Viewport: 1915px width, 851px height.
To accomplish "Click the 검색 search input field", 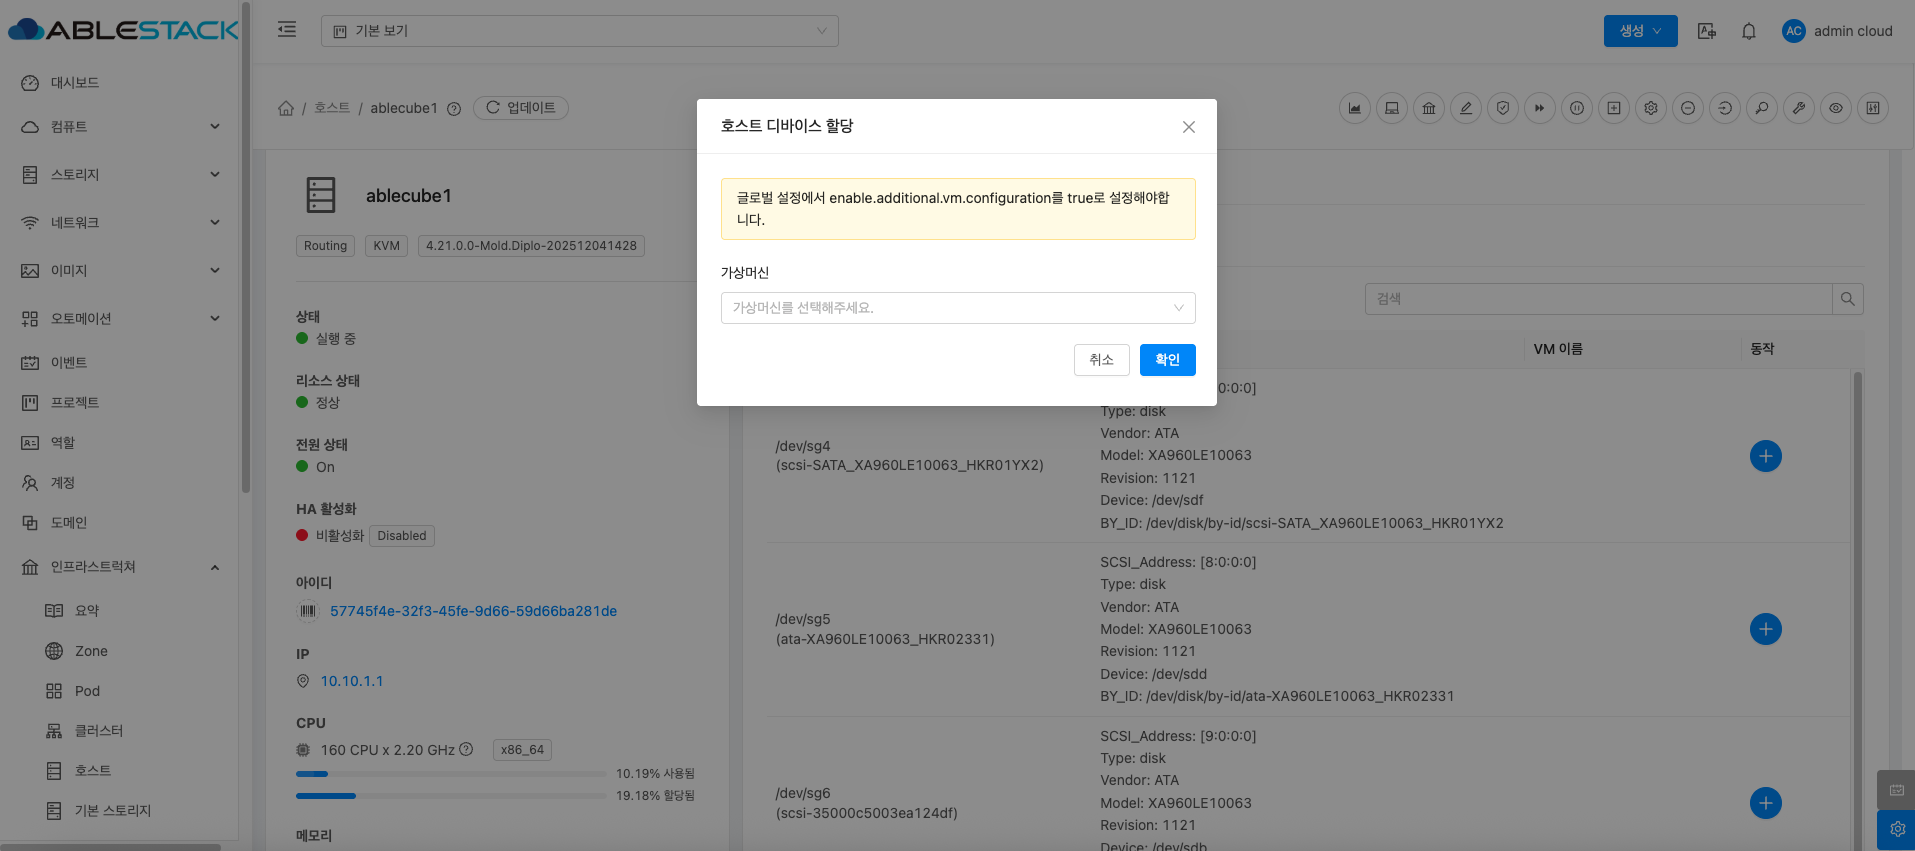I will (x=1597, y=299).
